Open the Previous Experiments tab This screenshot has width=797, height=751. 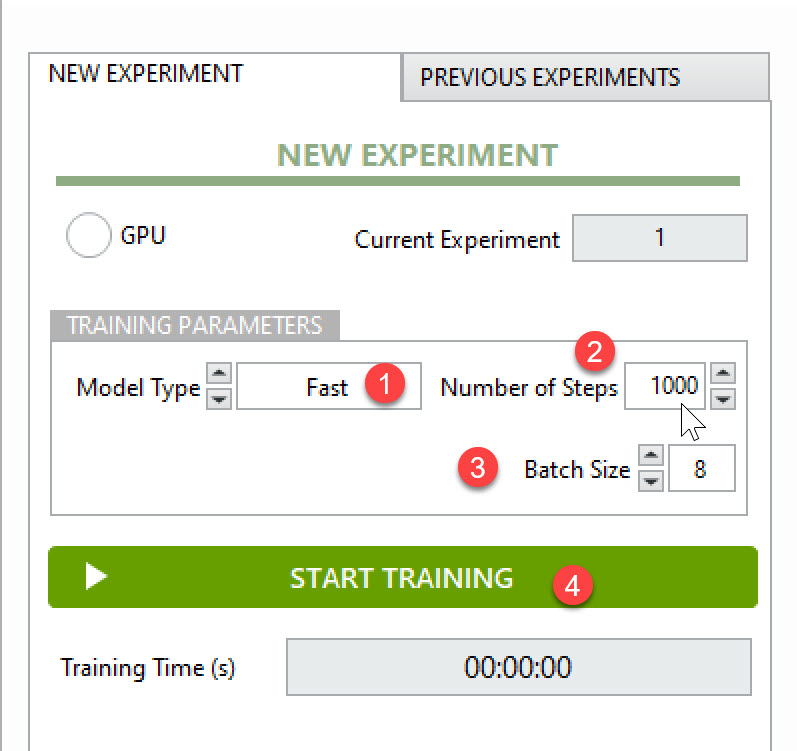tap(550, 77)
